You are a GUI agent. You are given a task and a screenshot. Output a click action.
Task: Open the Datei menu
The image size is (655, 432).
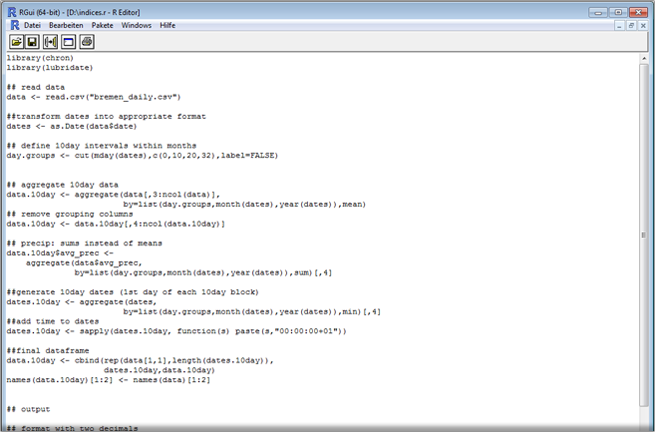tap(32, 25)
